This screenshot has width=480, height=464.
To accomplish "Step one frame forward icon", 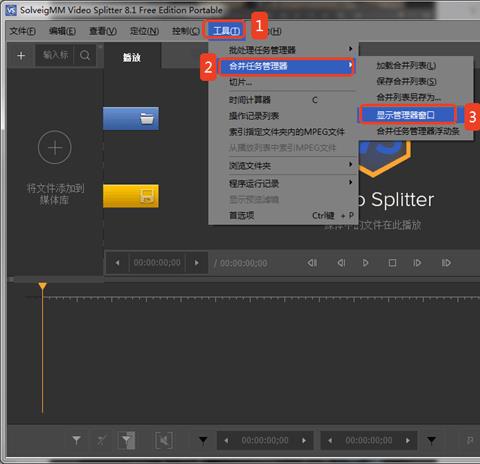I will (x=417, y=263).
